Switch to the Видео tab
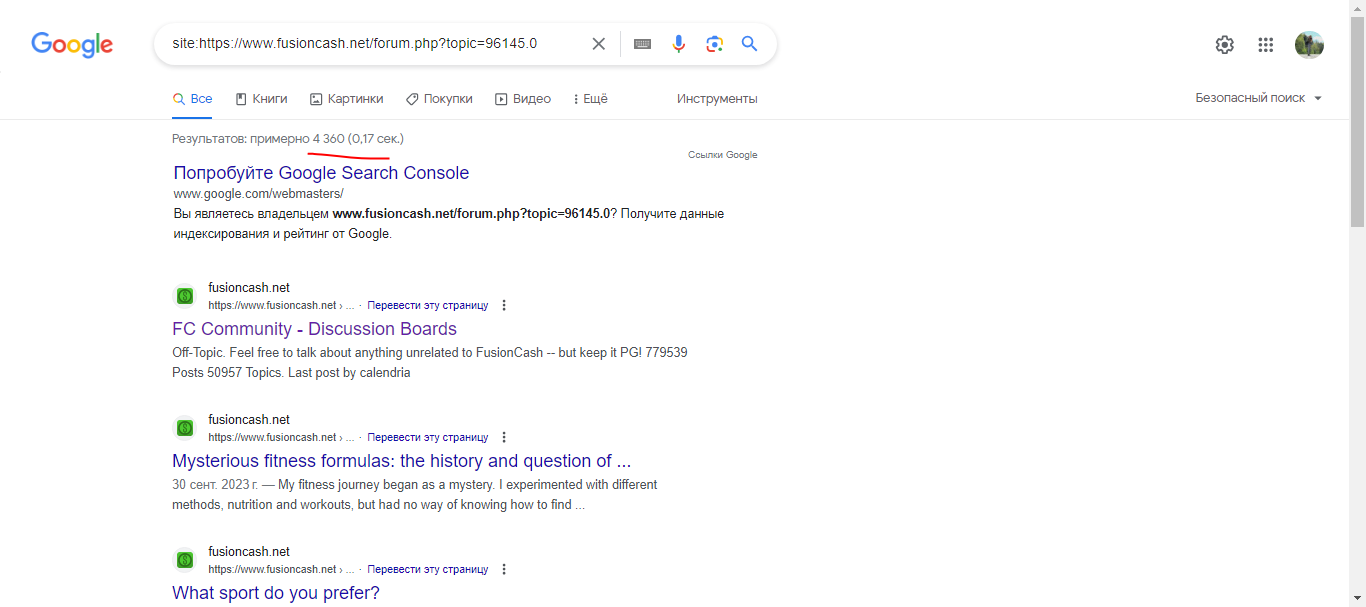 coord(523,99)
